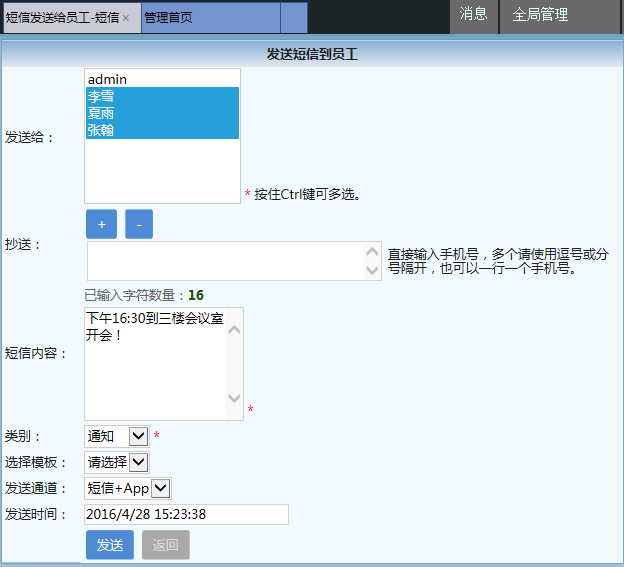Close the 短信发送给员工 tab

click(x=125, y=18)
